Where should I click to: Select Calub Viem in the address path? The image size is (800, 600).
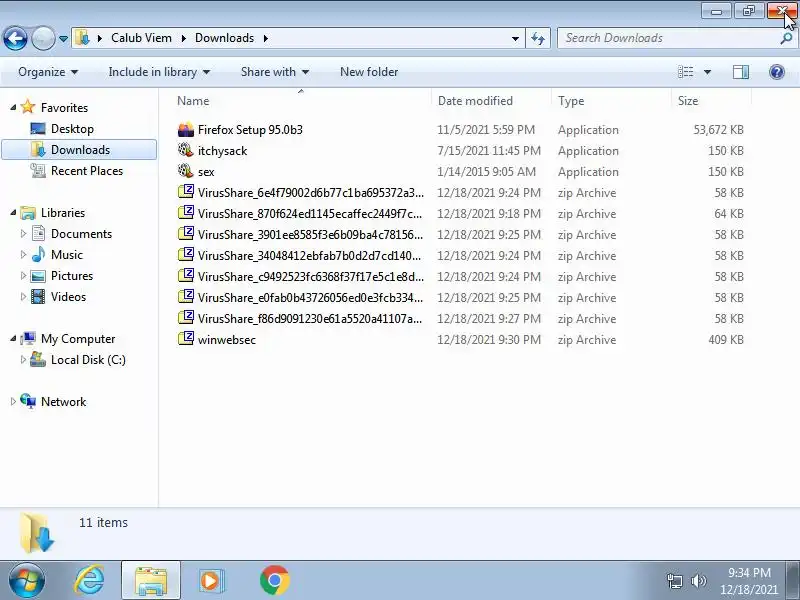(x=141, y=38)
